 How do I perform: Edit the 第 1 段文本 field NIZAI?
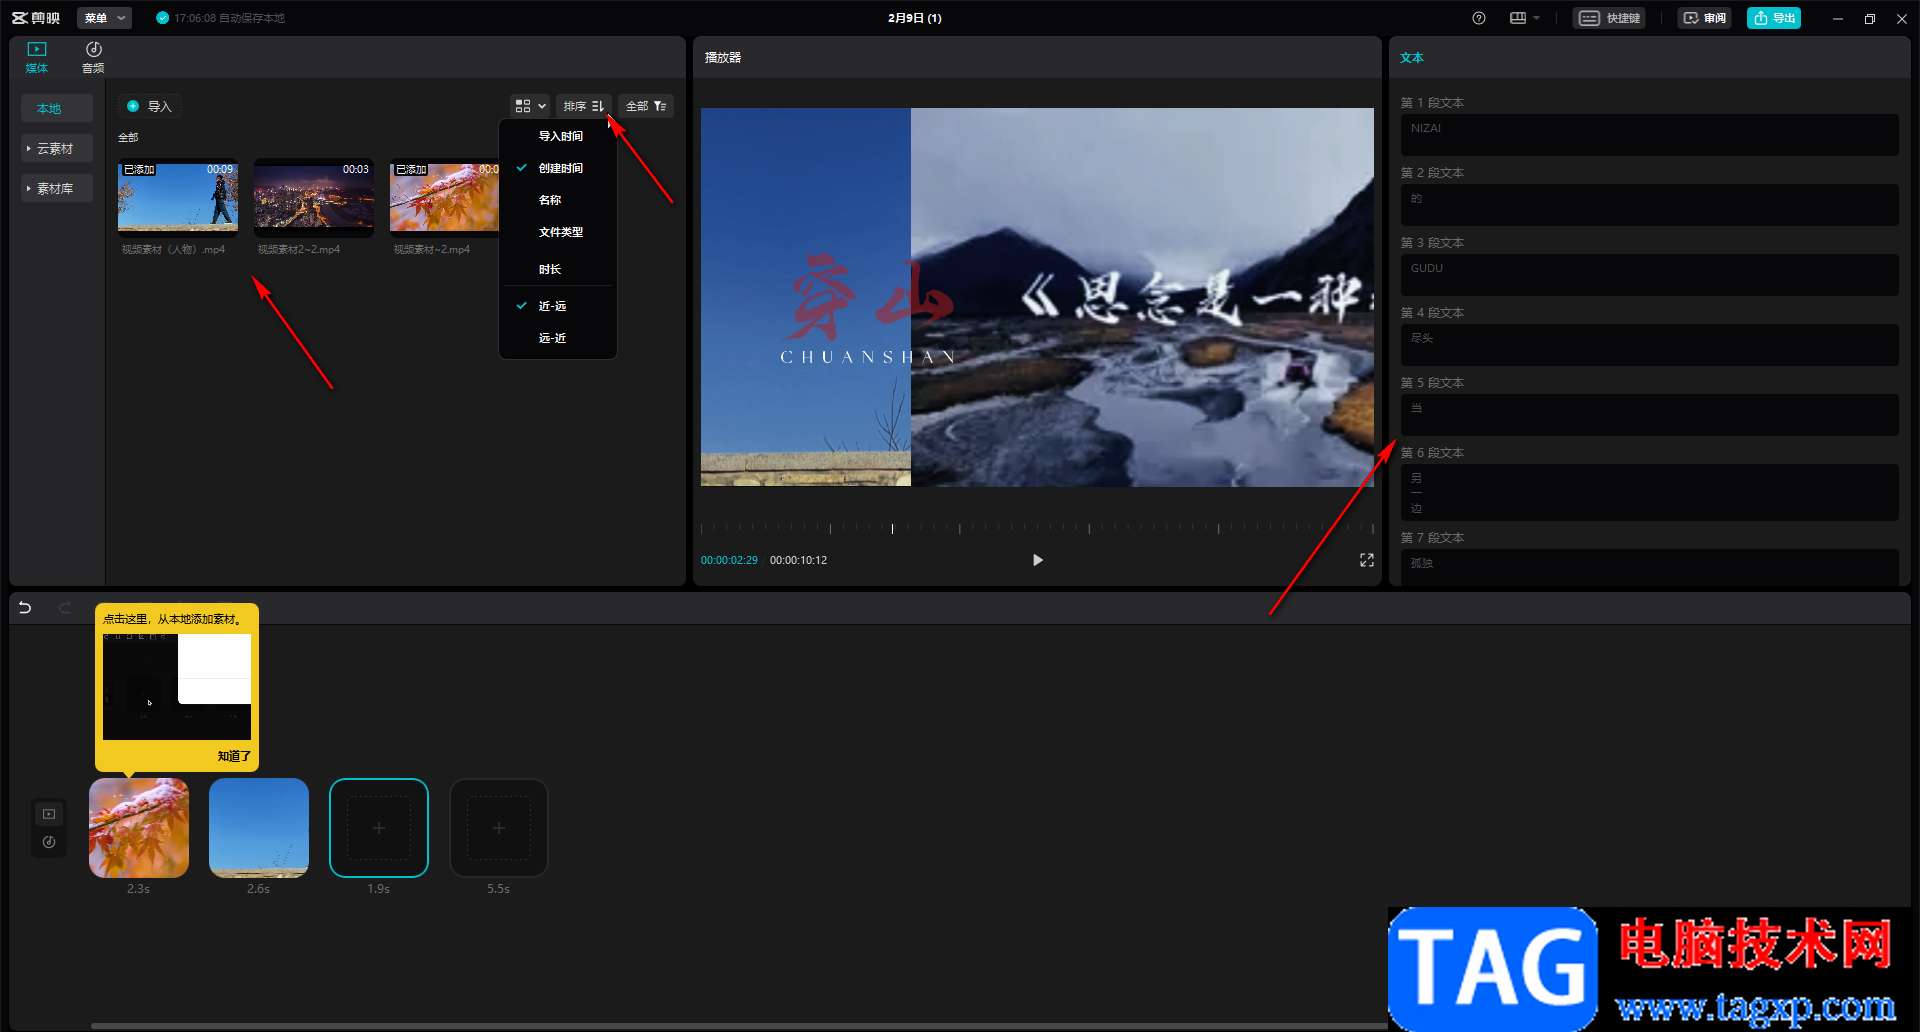click(1649, 135)
